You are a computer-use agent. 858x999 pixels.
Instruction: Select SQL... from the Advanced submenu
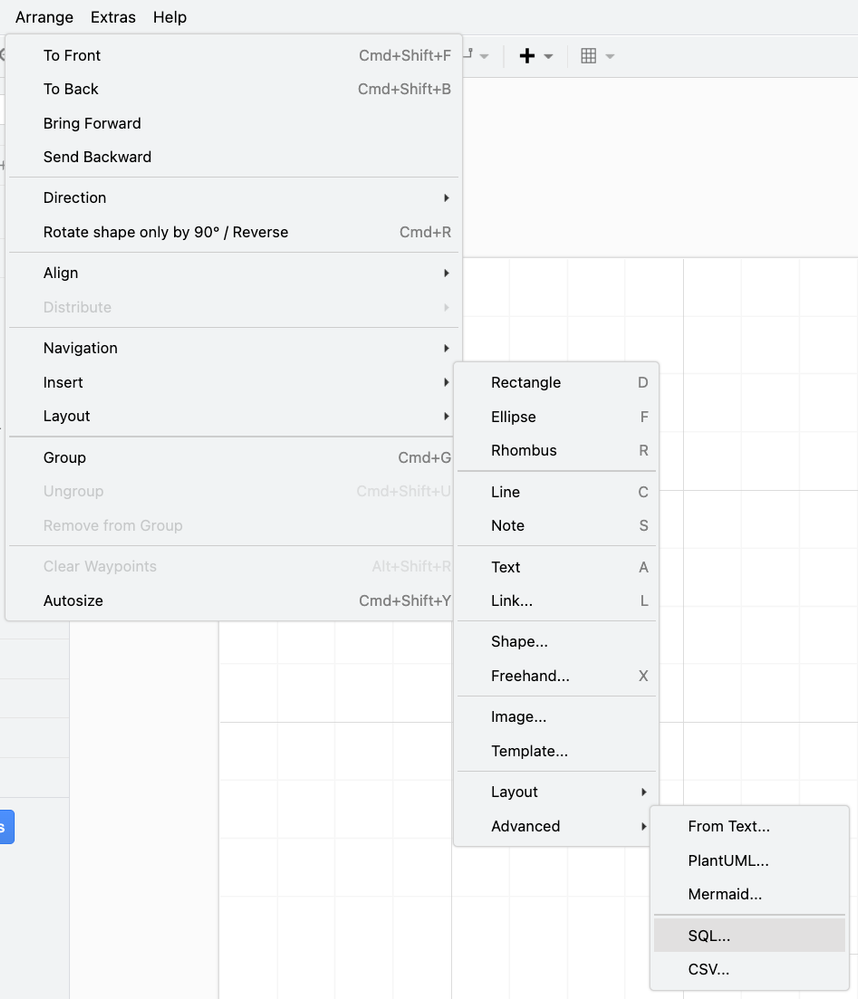pyautogui.click(x=749, y=935)
